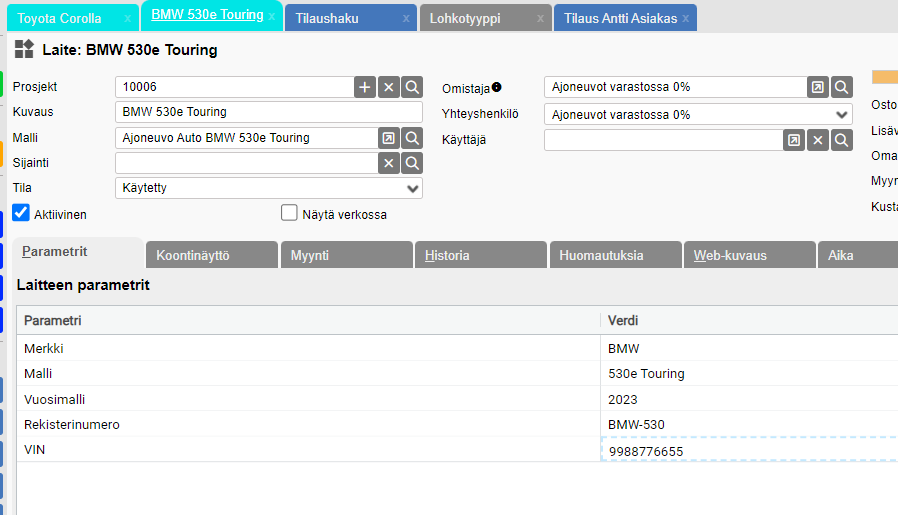
Task: Click the VIN value 9988776655 cell
Action: pyautogui.click(x=750, y=450)
